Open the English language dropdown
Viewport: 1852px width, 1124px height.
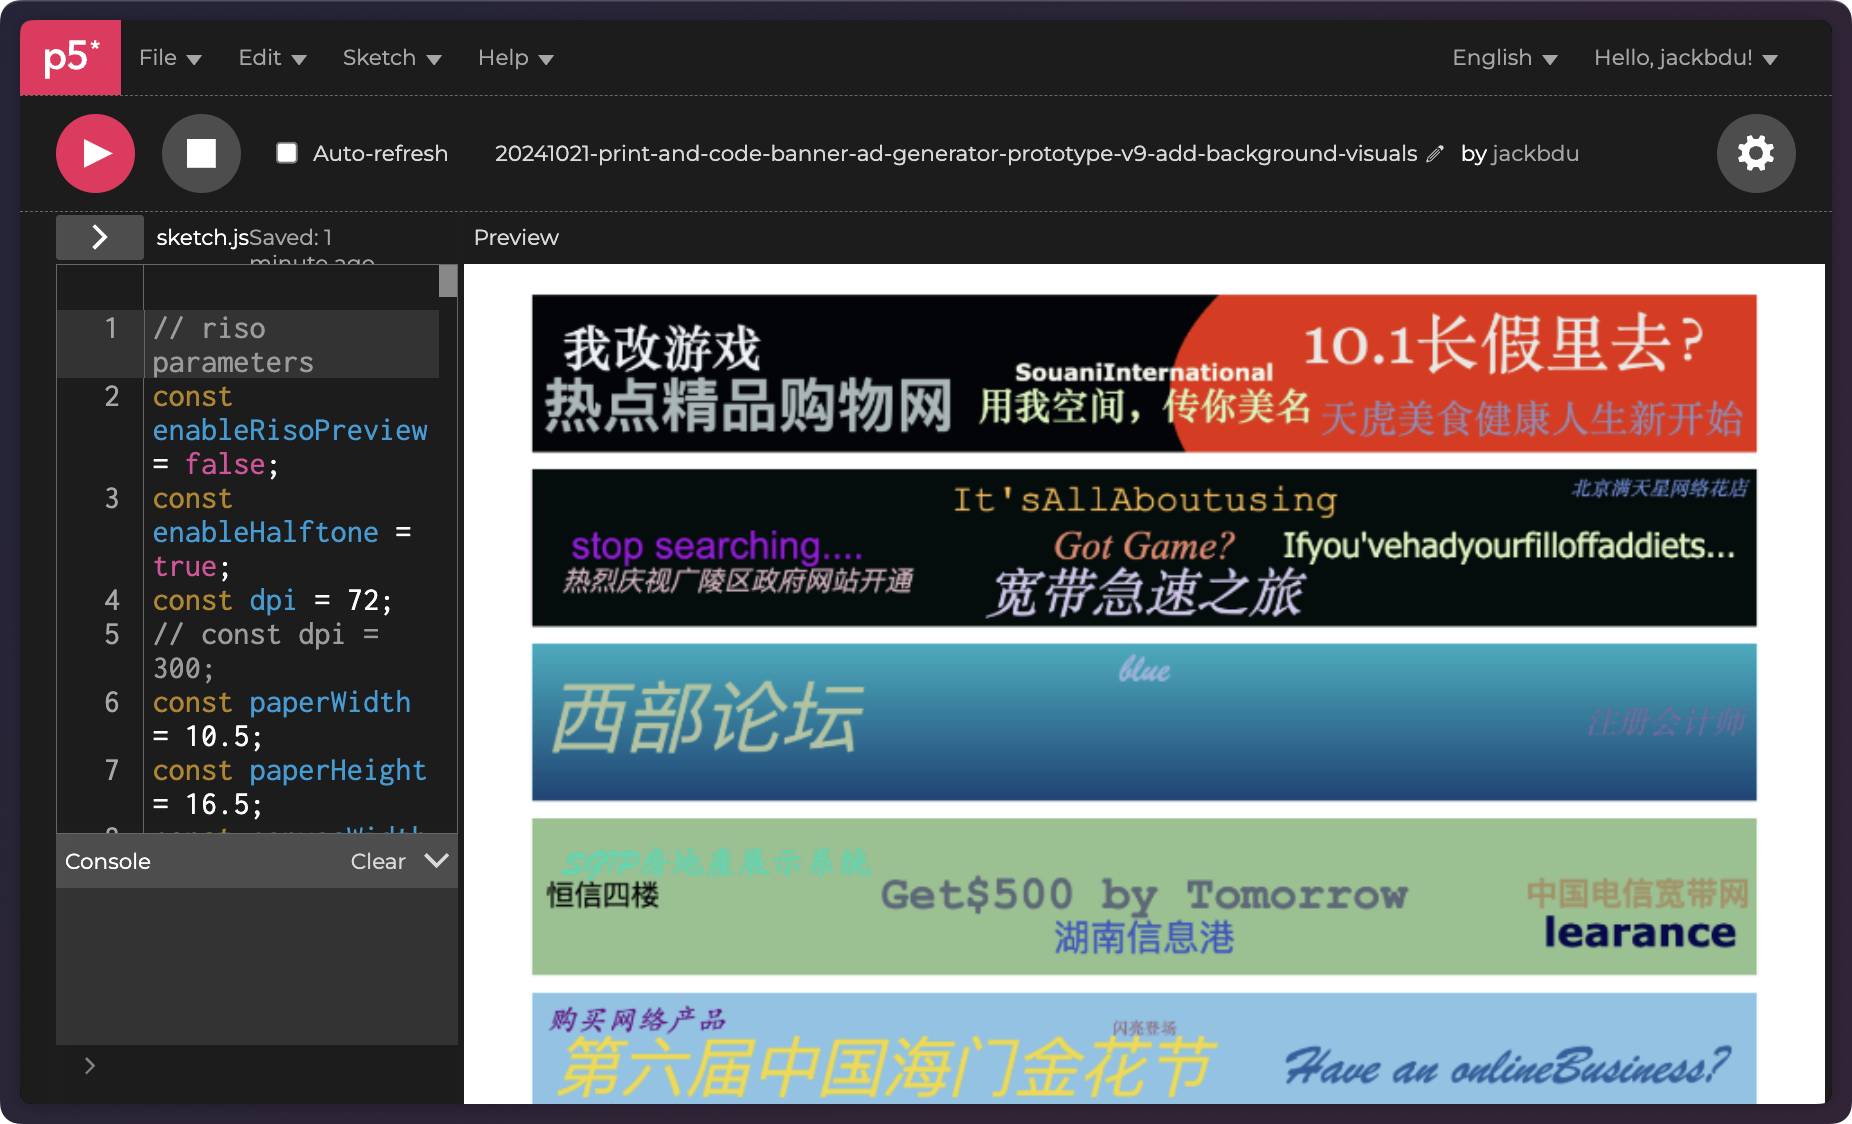coord(1503,58)
